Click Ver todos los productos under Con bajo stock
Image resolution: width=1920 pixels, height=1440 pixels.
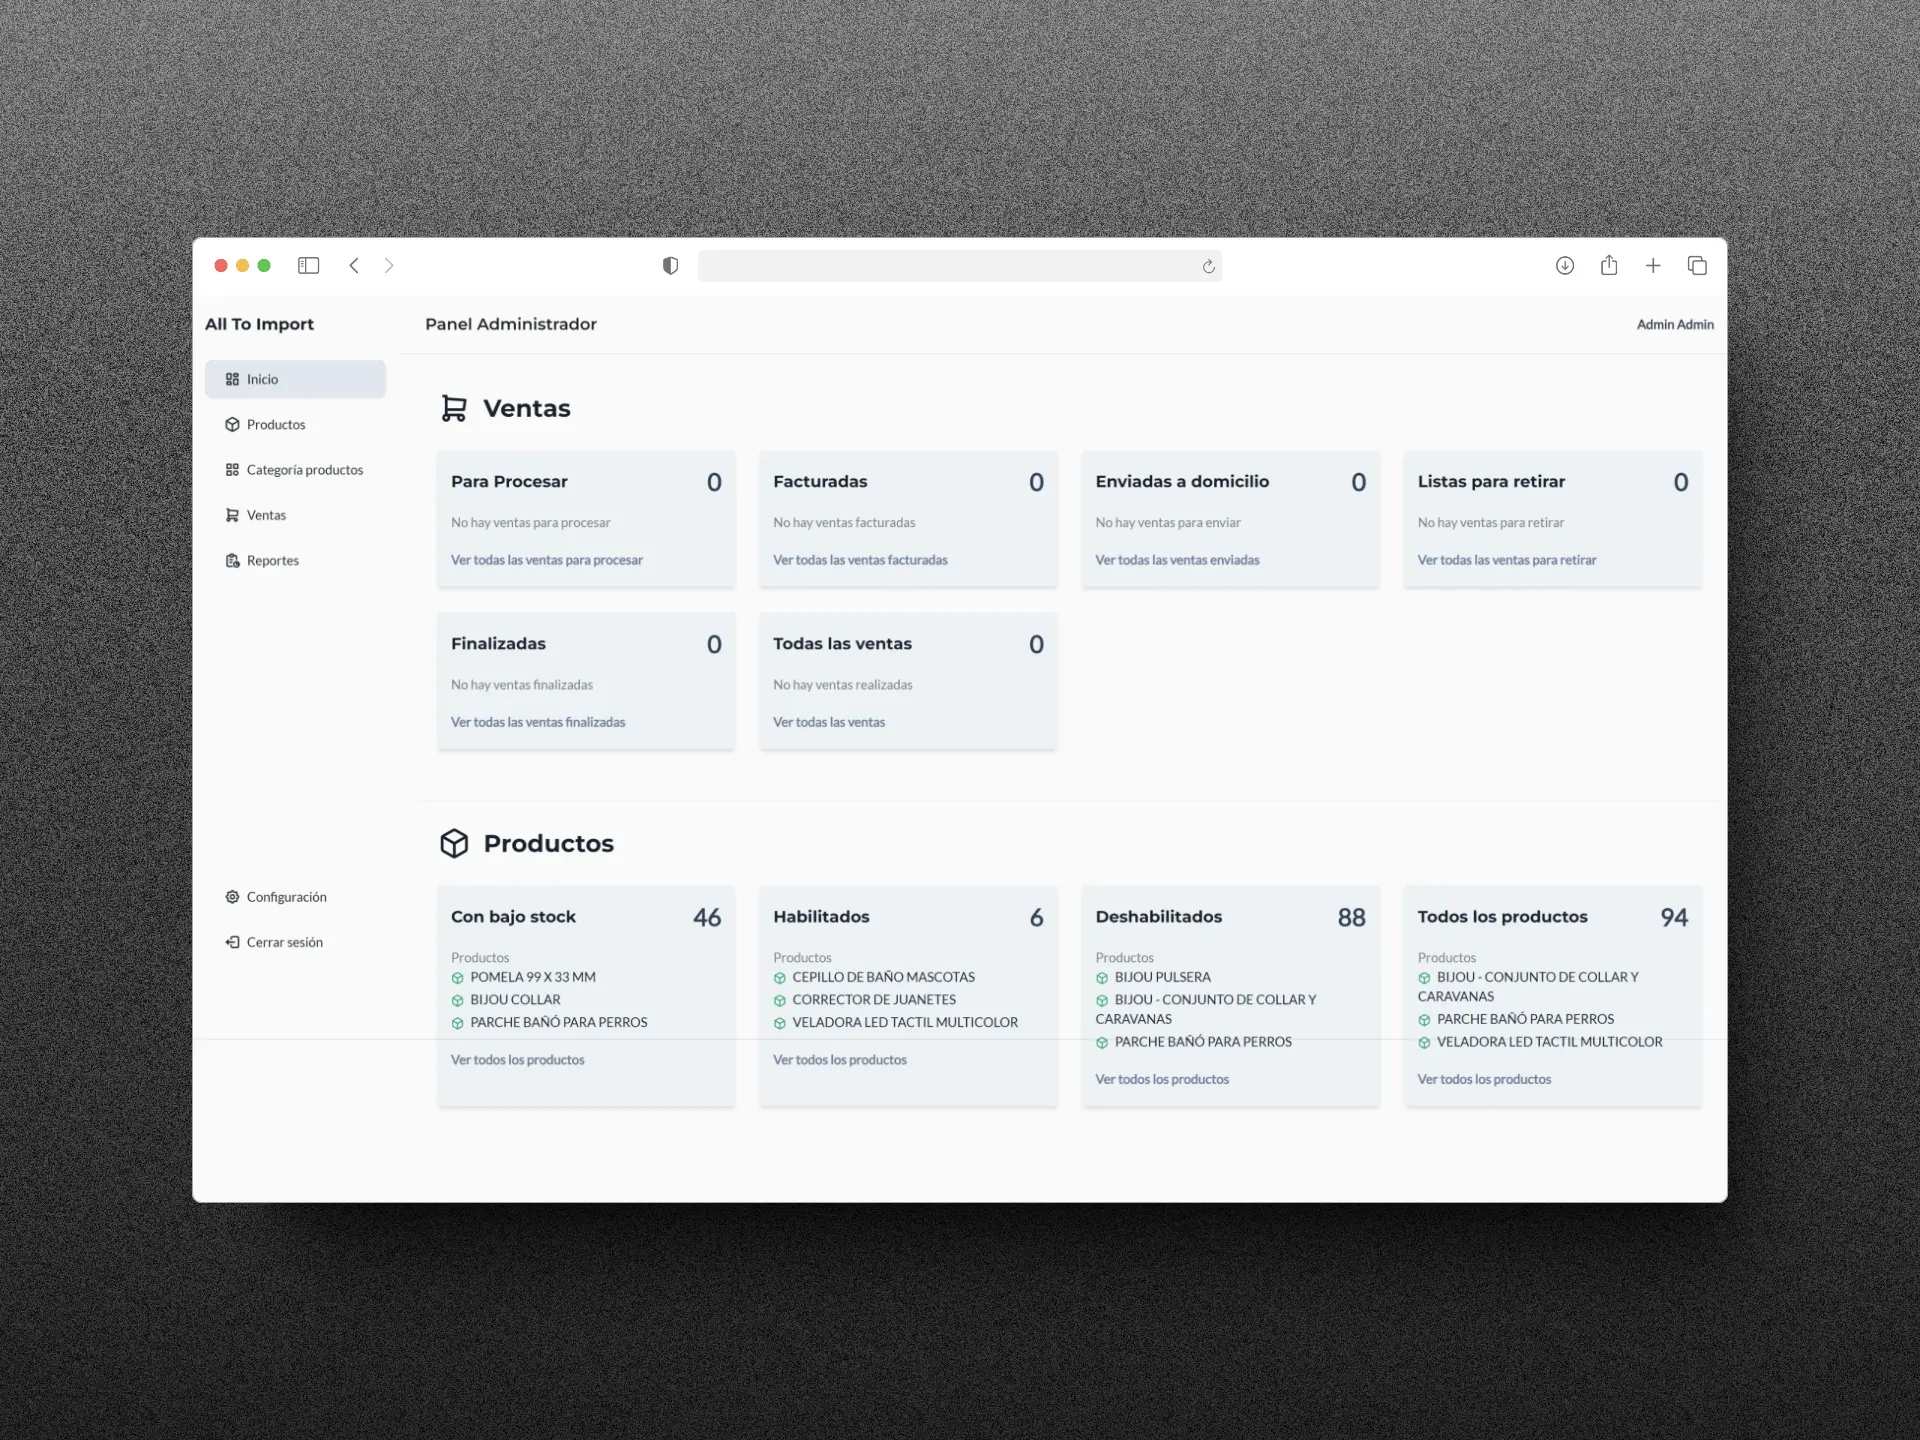(518, 1060)
